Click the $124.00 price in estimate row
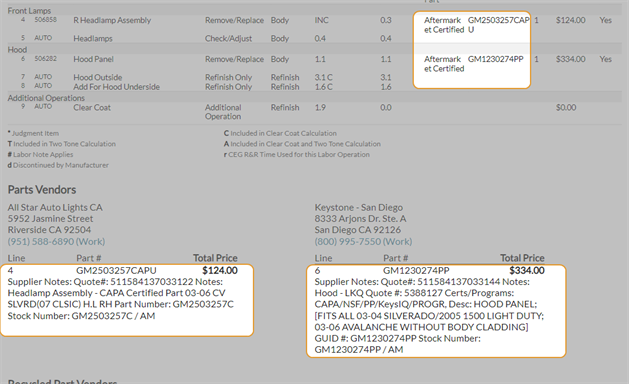Screen dimensions: 629x384 [570, 20]
